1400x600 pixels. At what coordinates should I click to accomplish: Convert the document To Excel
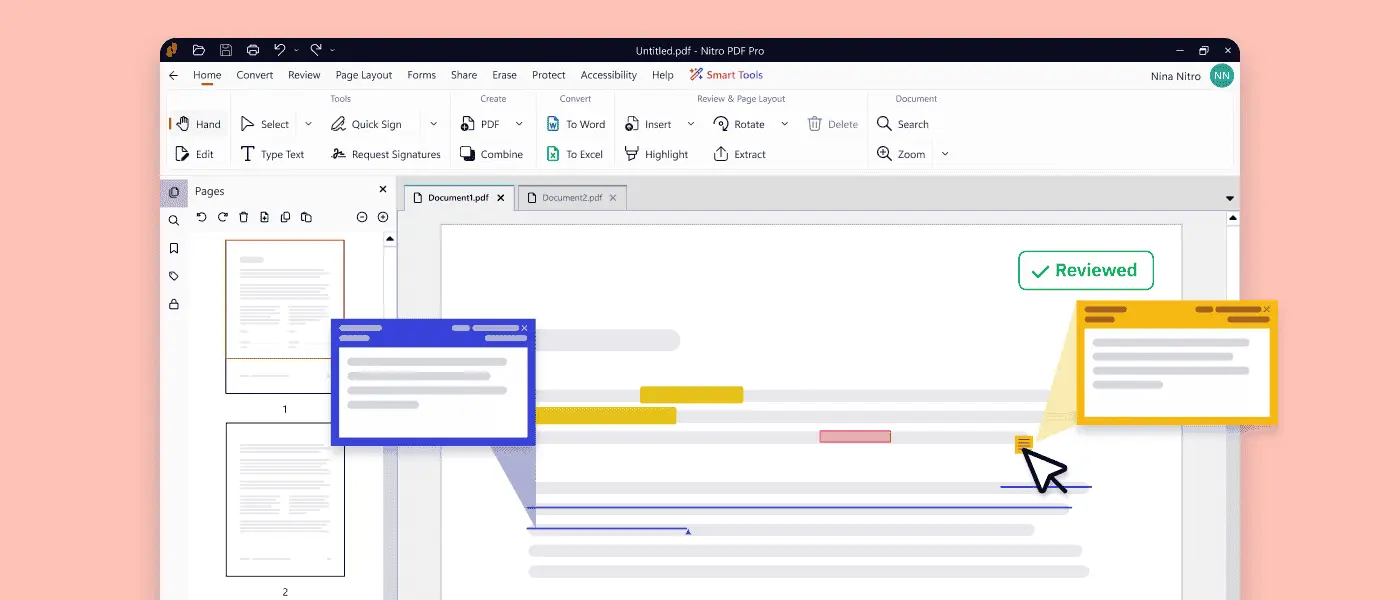pos(575,154)
